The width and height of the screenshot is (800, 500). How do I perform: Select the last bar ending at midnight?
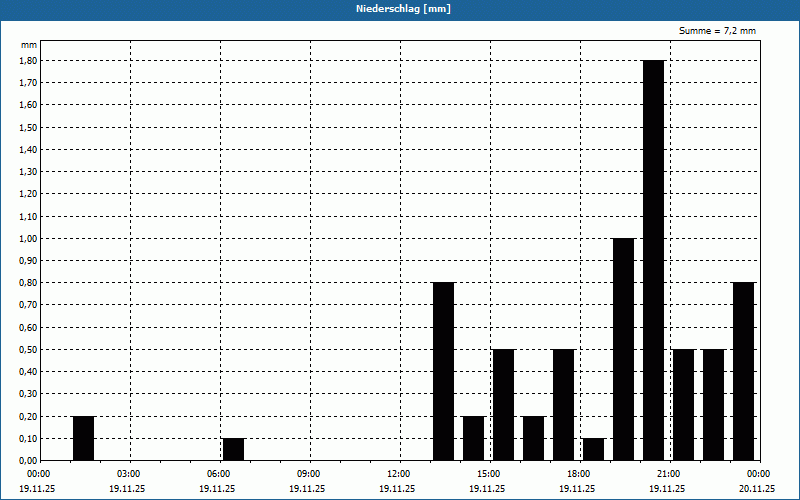click(x=743, y=371)
